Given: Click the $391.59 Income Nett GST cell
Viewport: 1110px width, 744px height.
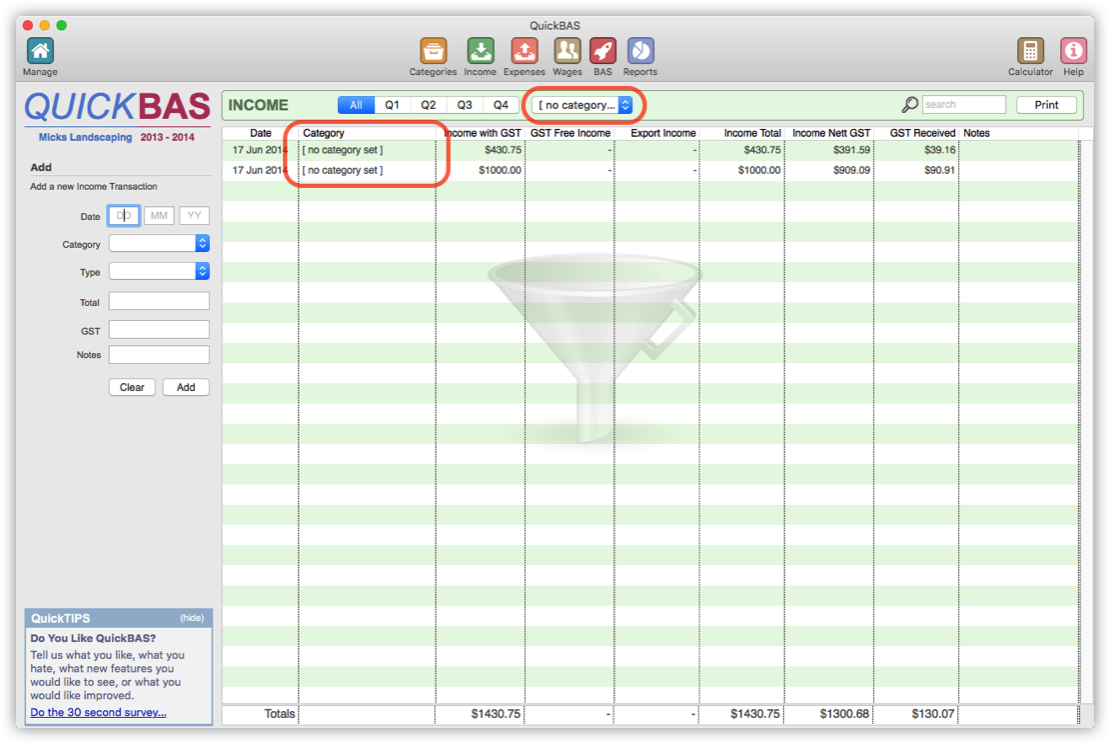Looking at the screenshot, I should [829, 150].
